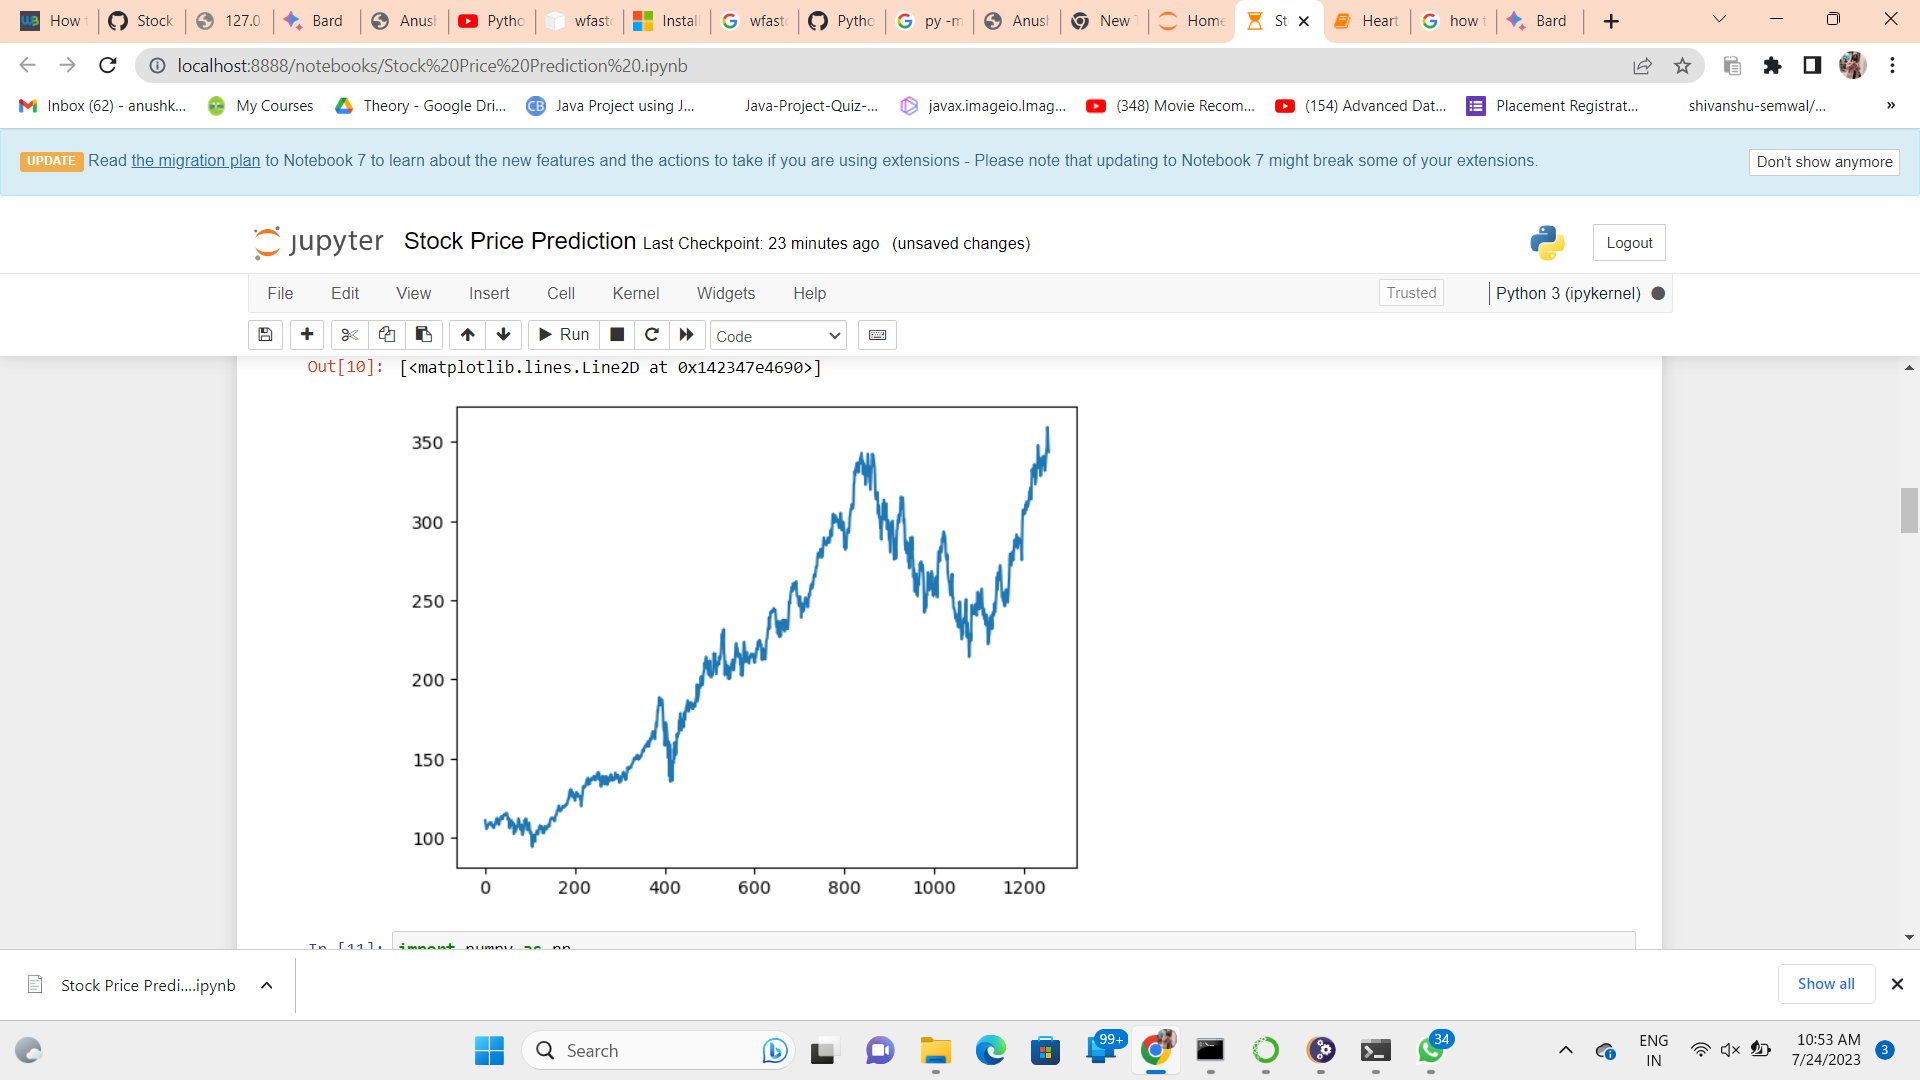Open the command palette keyboard icon
The image size is (1920, 1080).
point(877,335)
